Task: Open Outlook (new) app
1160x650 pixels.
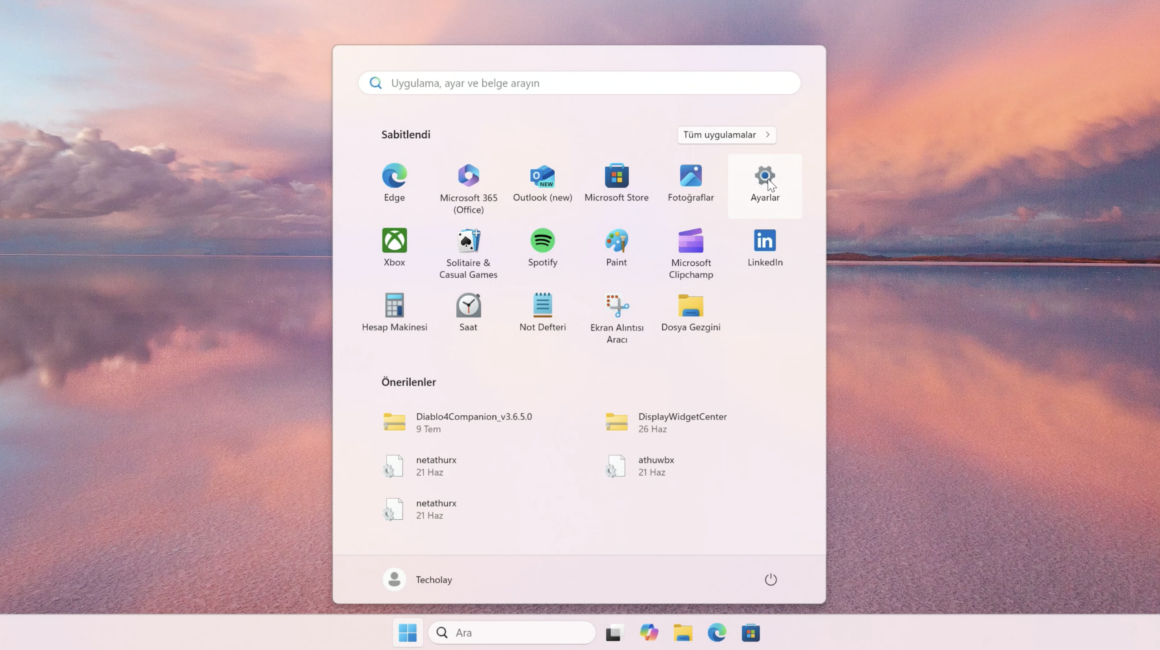Action: coord(542,183)
